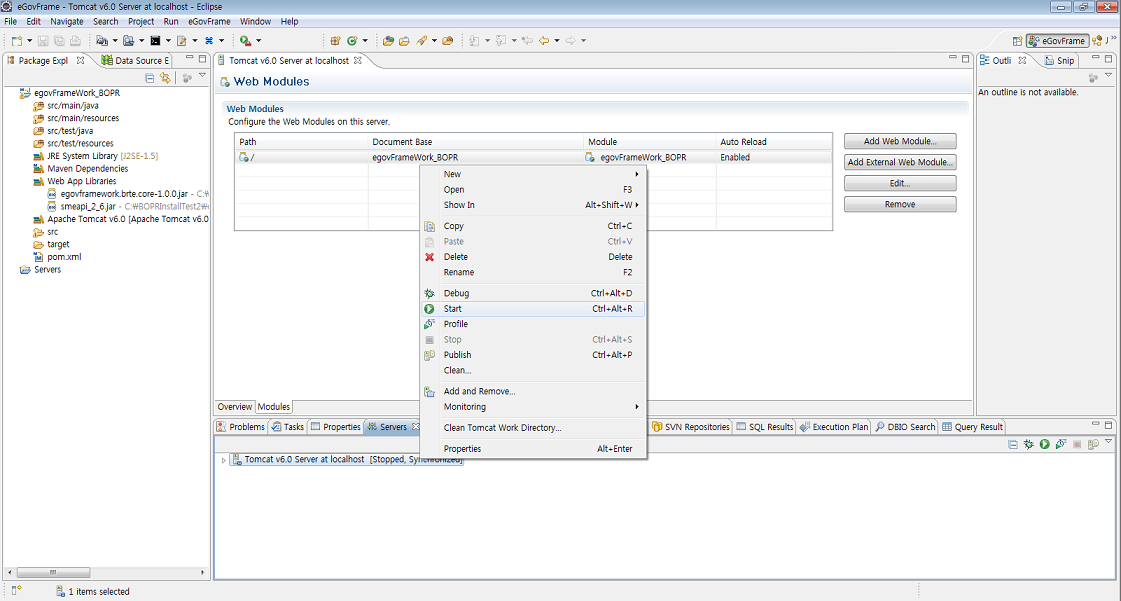Image resolution: width=1121 pixels, height=601 pixels.
Task: Click the run external tools icon
Action: (245, 40)
